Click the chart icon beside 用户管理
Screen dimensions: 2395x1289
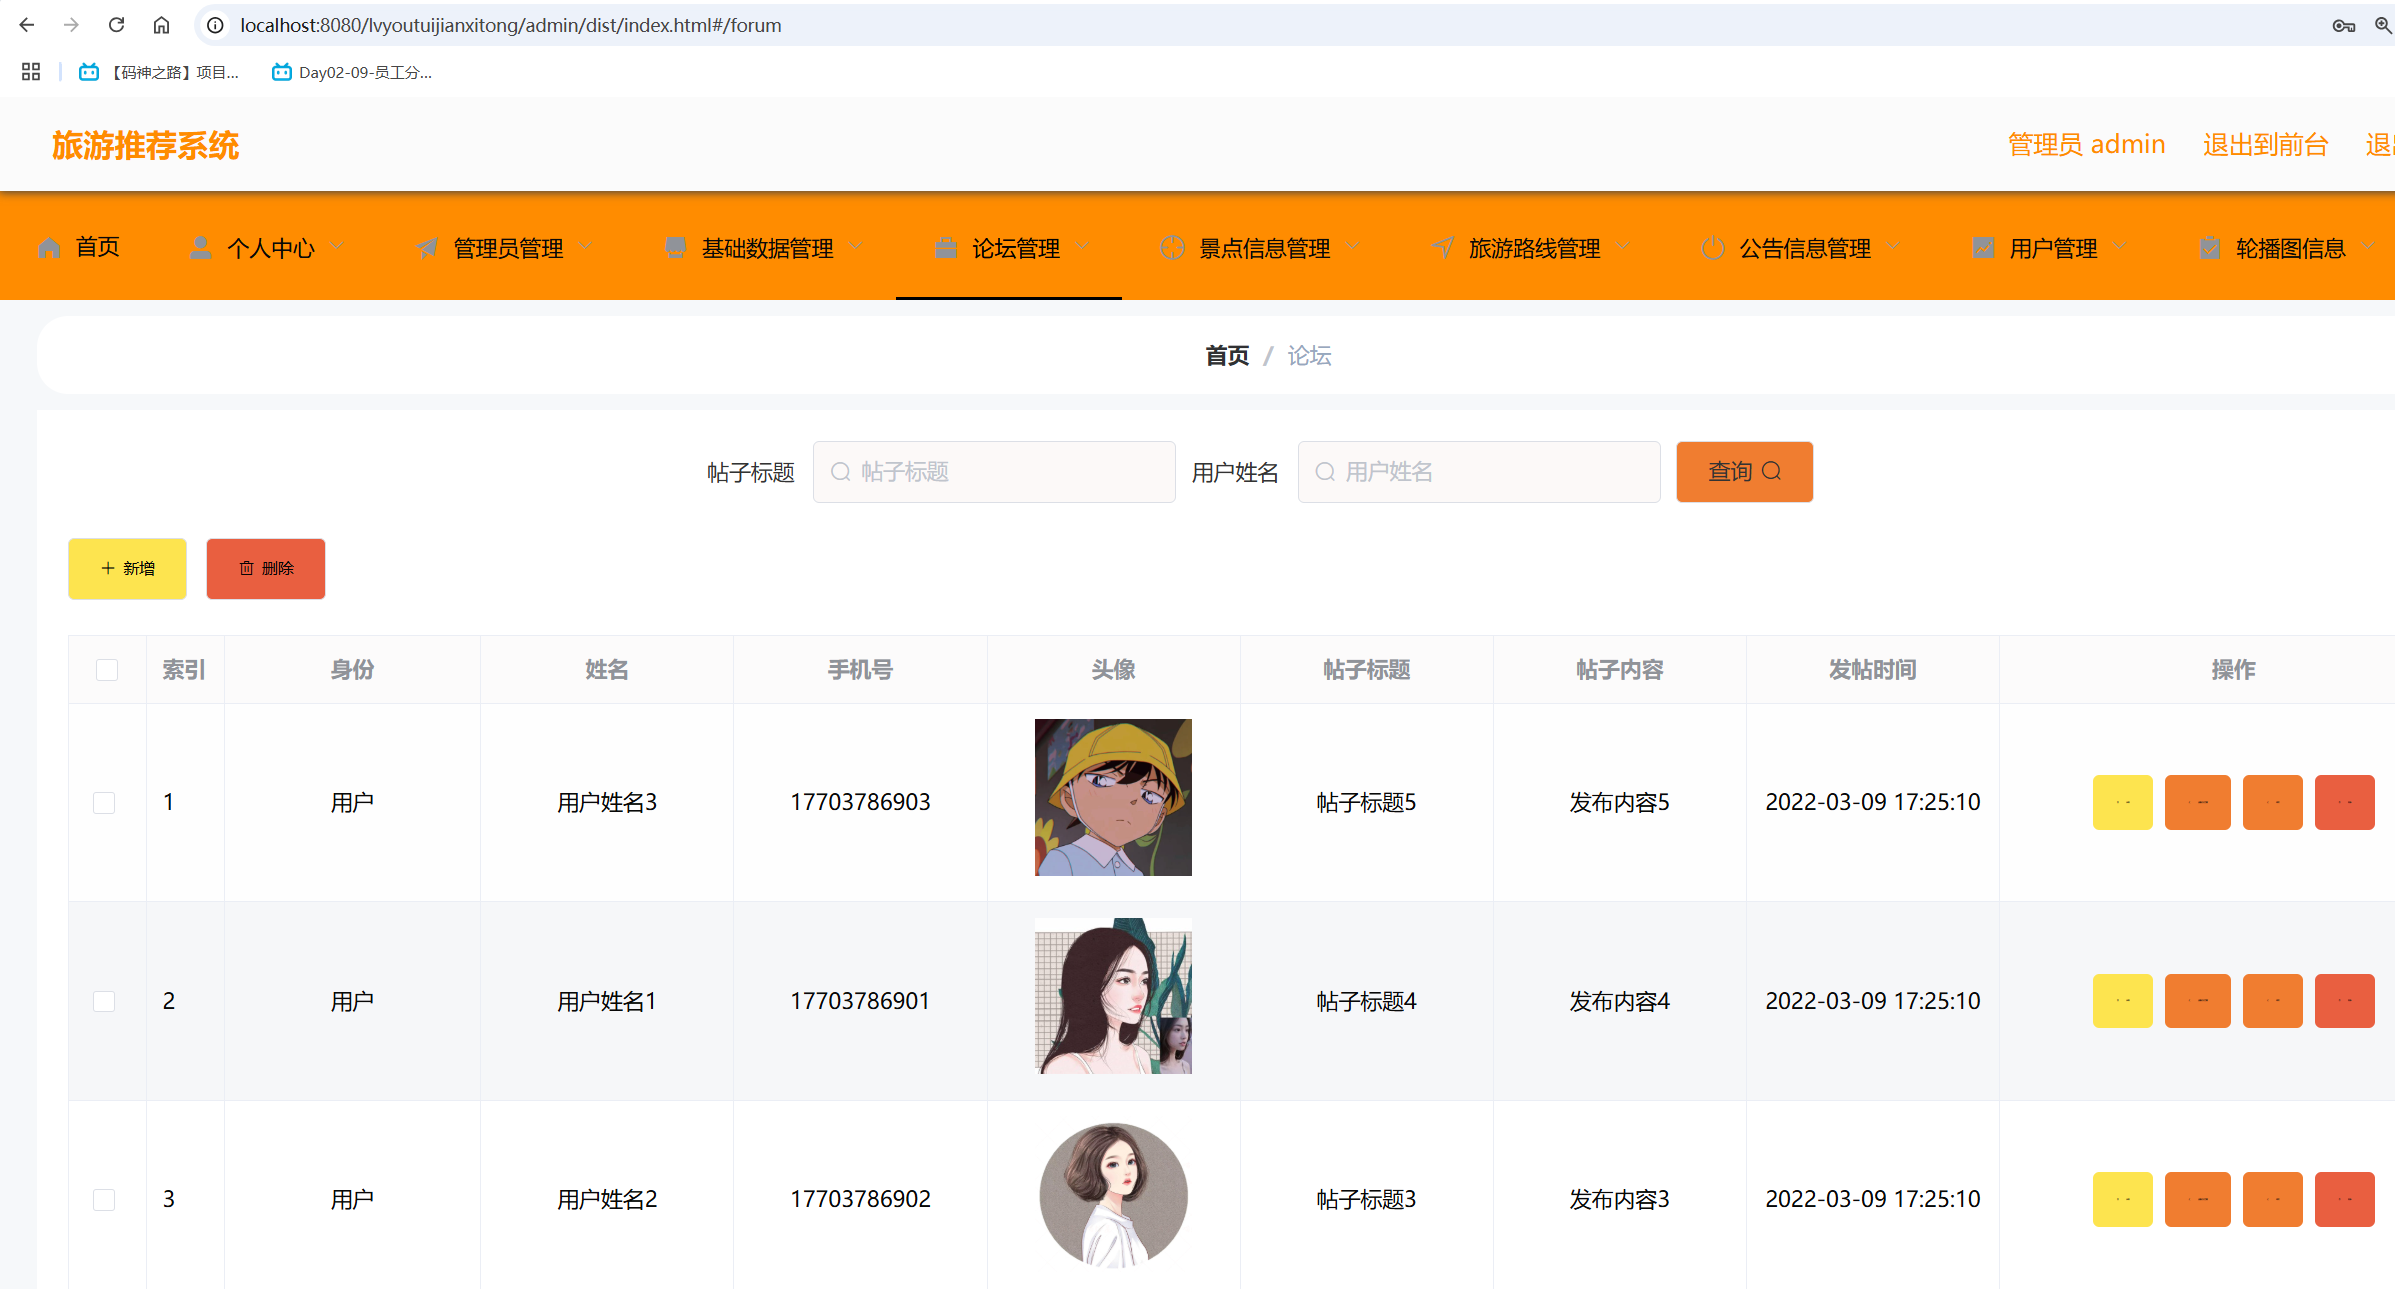coord(1983,248)
